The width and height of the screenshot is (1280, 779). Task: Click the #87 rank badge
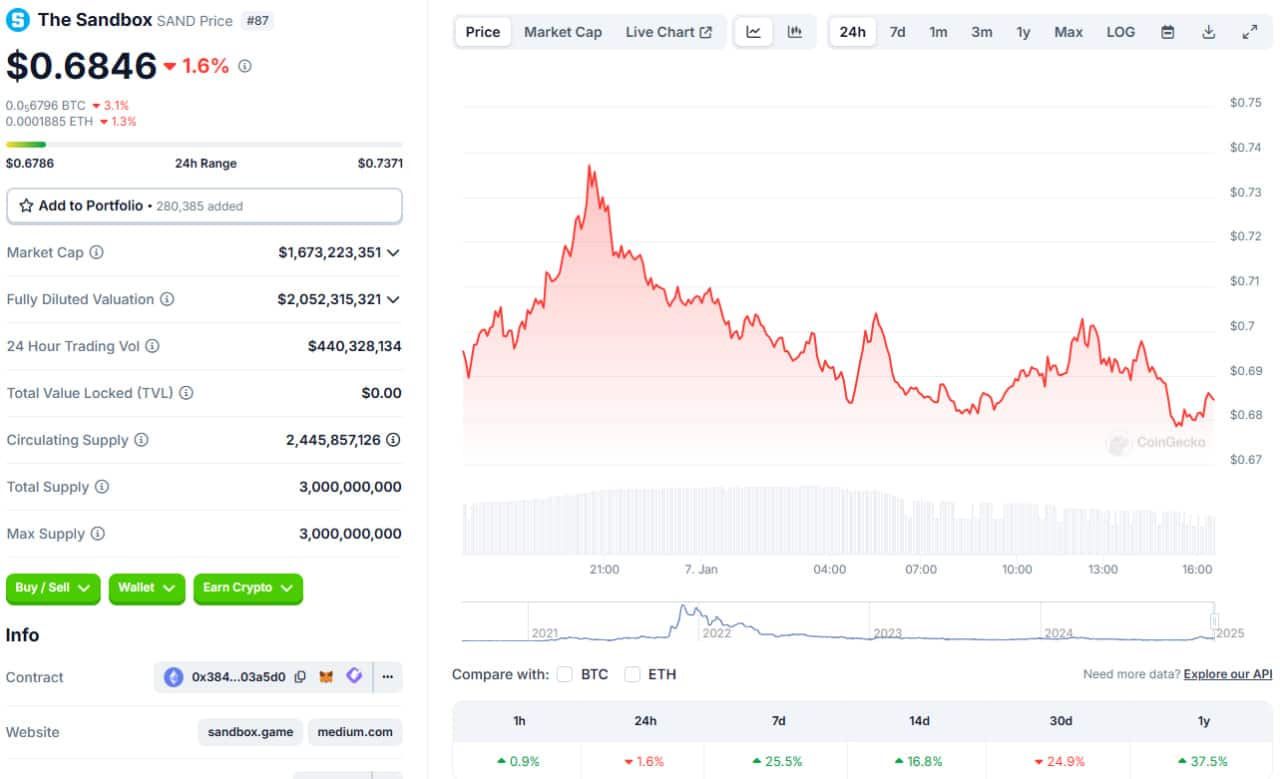coord(257,20)
